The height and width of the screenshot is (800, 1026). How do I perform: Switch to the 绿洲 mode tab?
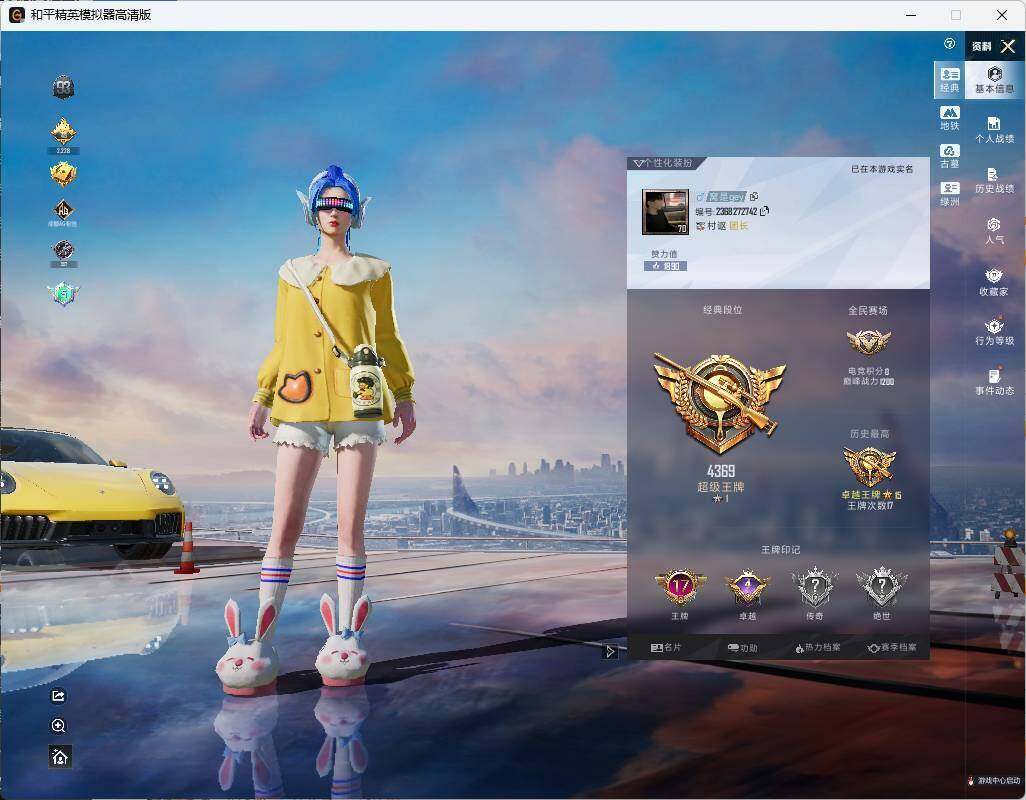[949, 194]
